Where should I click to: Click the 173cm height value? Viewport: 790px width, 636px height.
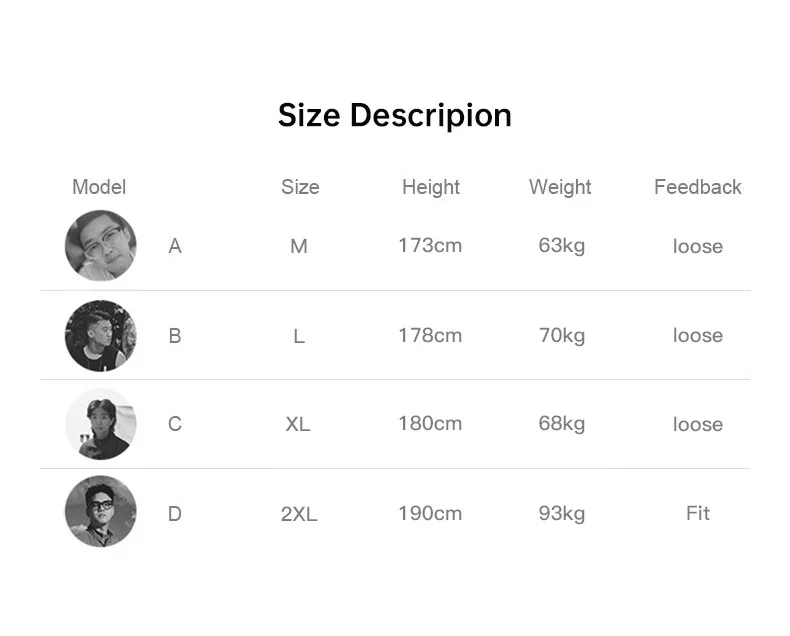pyautogui.click(x=430, y=245)
